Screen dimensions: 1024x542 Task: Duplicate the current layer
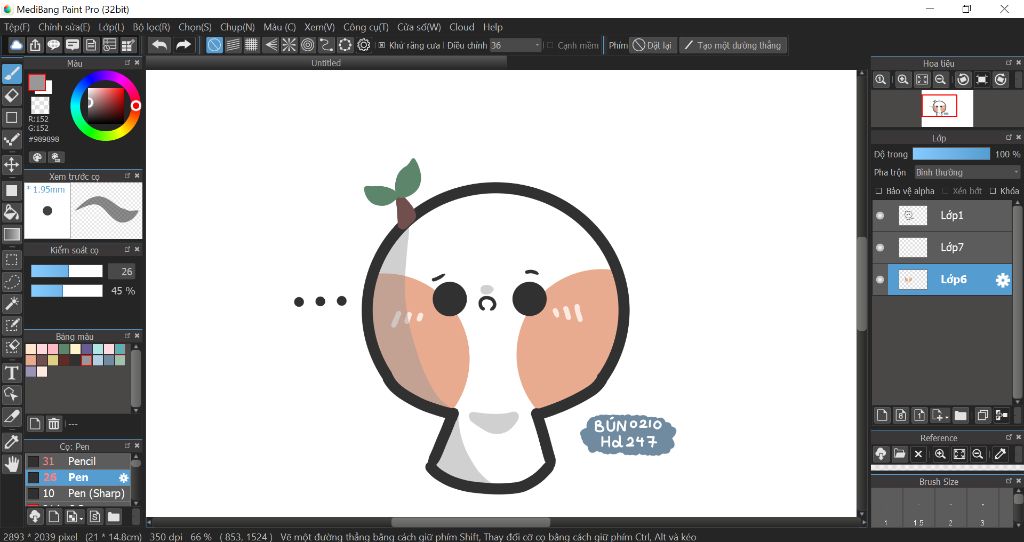(982, 415)
